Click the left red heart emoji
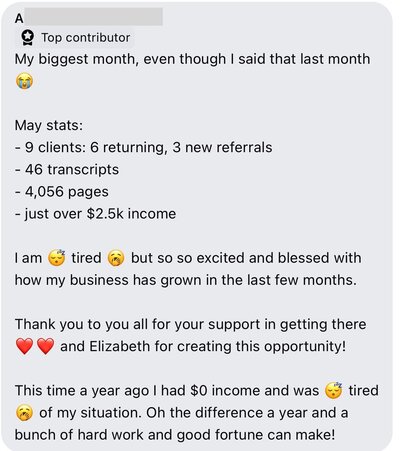Image resolution: width=400 pixels, height=451 pixels. click(x=24, y=346)
